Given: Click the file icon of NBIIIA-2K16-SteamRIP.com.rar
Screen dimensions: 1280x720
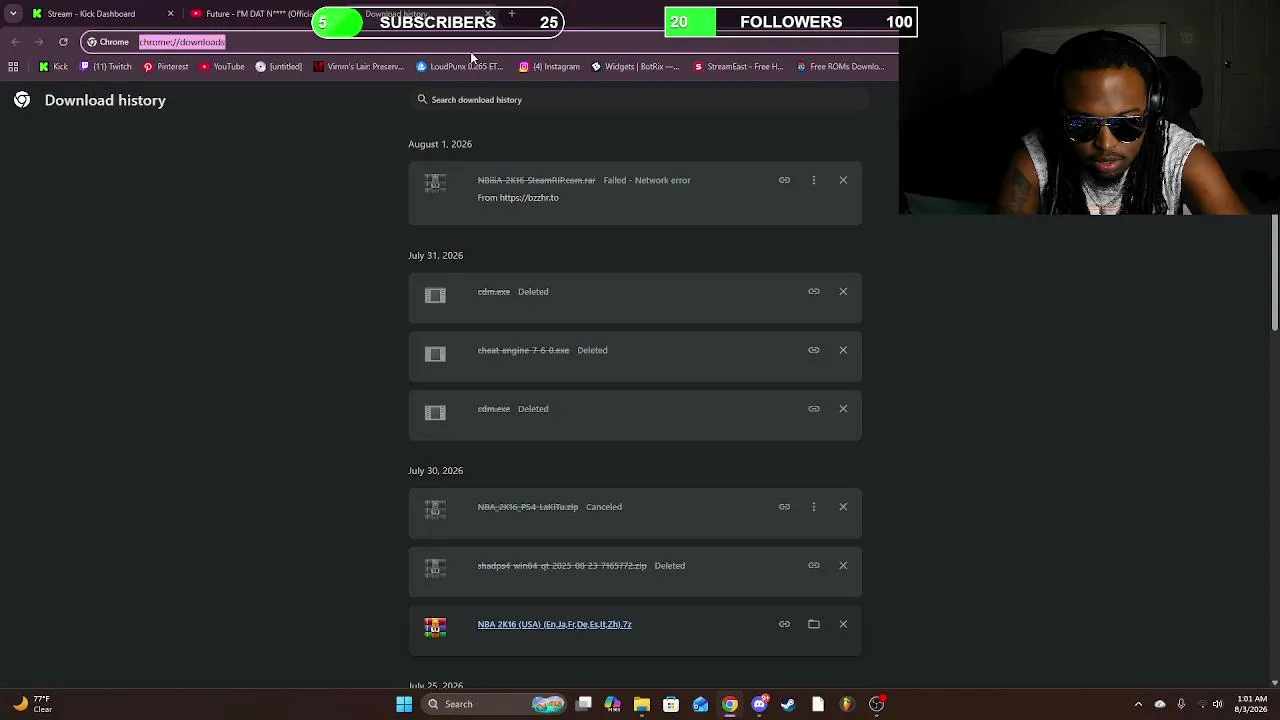Looking at the screenshot, I should pos(435,183).
